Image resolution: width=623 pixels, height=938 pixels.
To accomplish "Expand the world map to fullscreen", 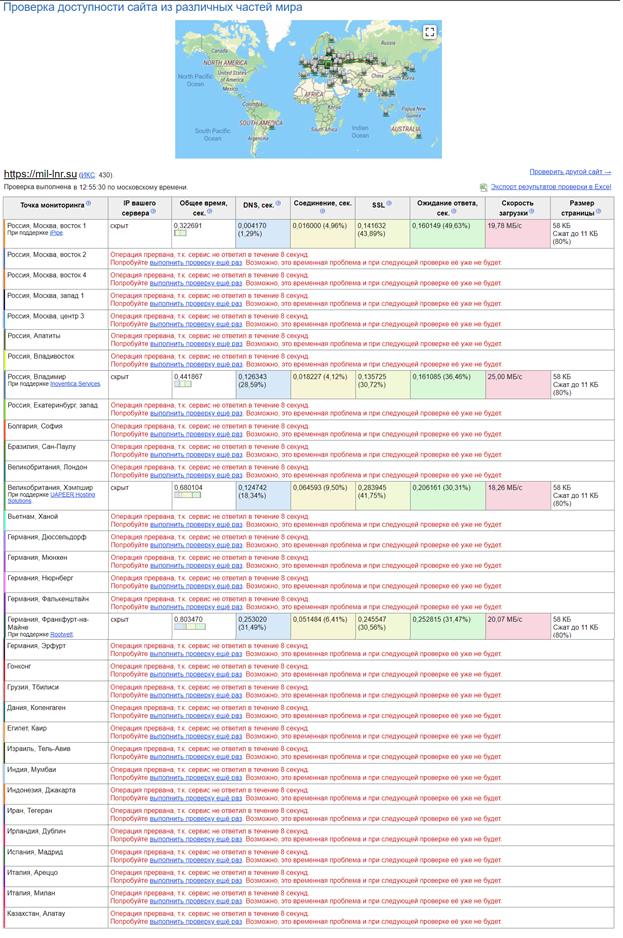I will [x=429, y=32].
